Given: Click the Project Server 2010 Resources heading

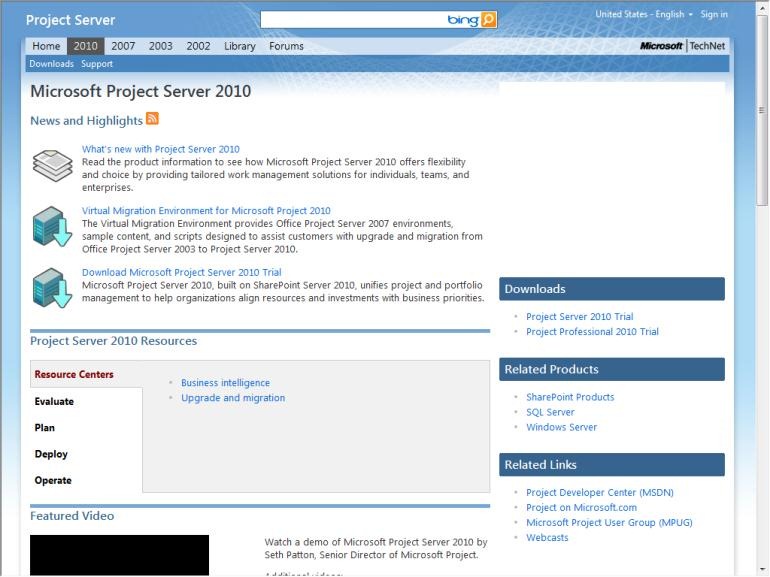Looking at the screenshot, I should (x=113, y=341).
